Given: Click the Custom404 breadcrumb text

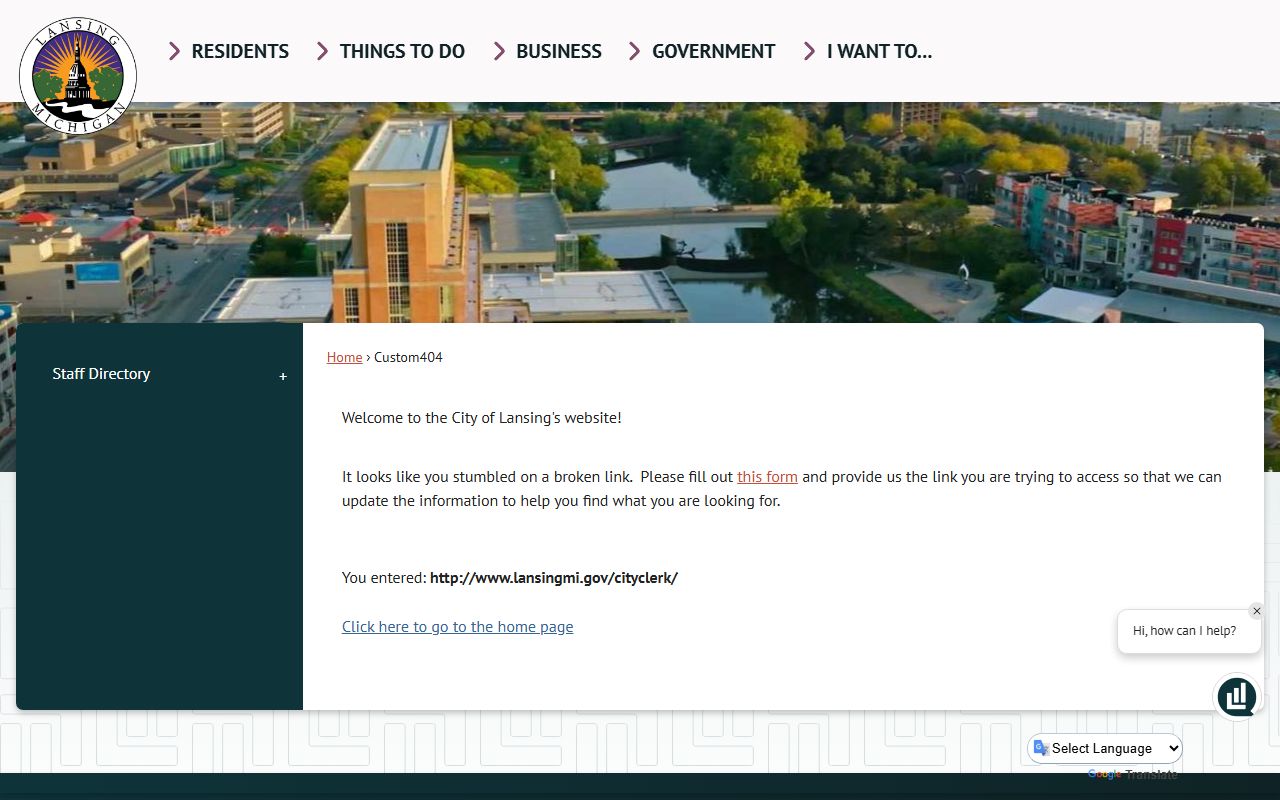Looking at the screenshot, I should tap(408, 357).
